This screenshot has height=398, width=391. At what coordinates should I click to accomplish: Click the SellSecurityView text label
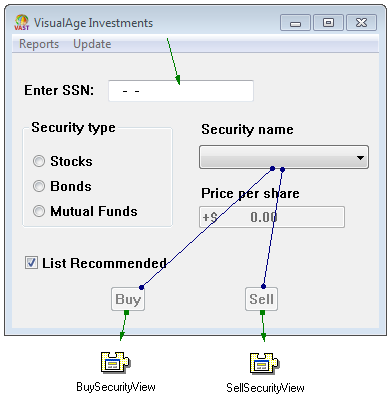[265, 388]
